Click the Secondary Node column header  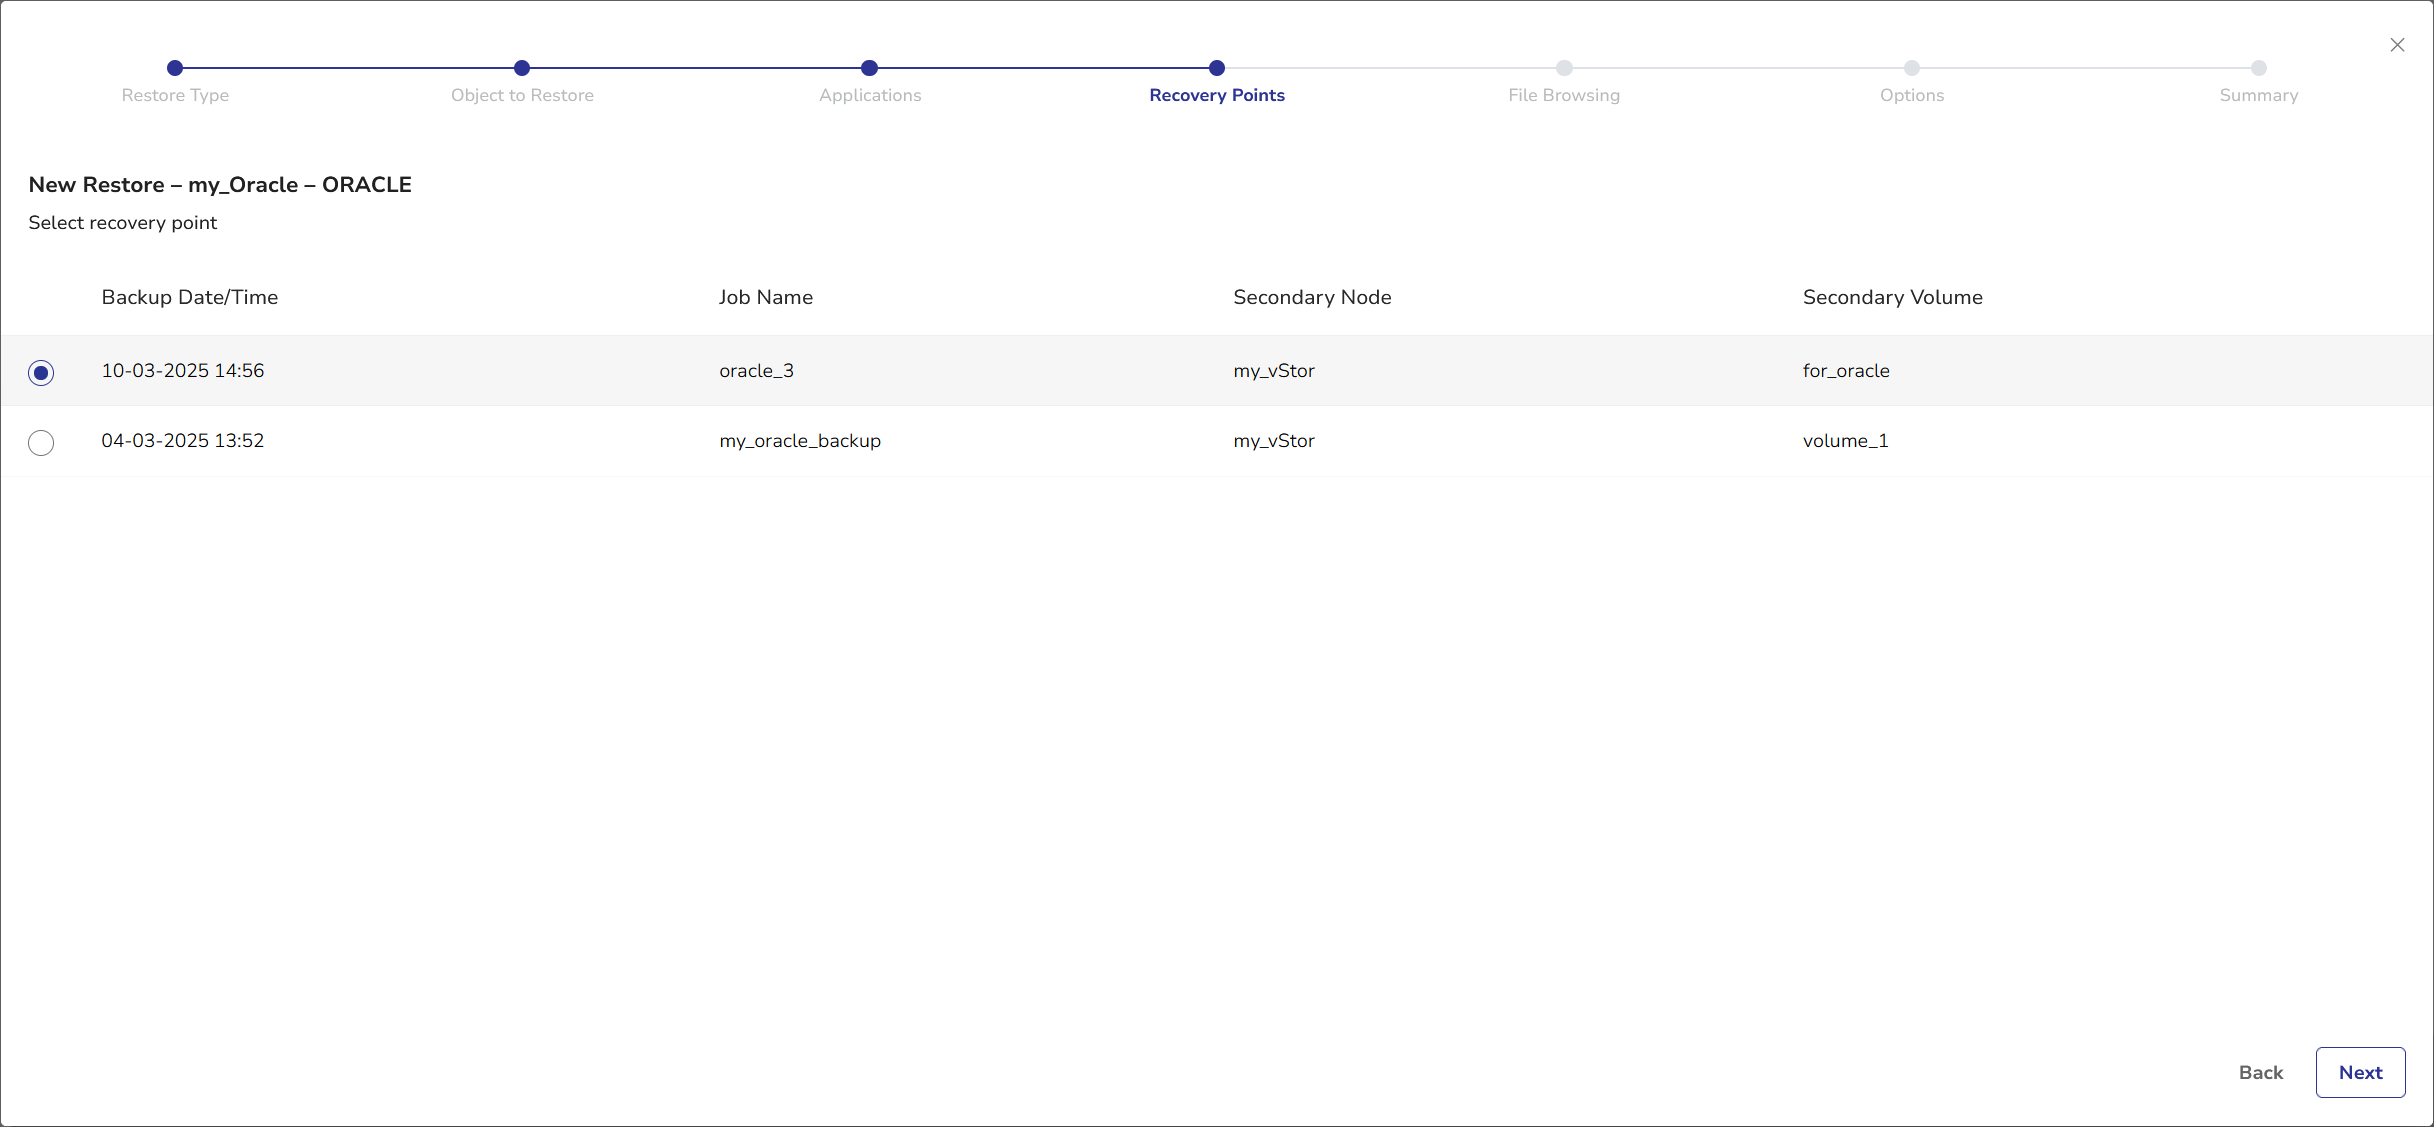point(1312,297)
